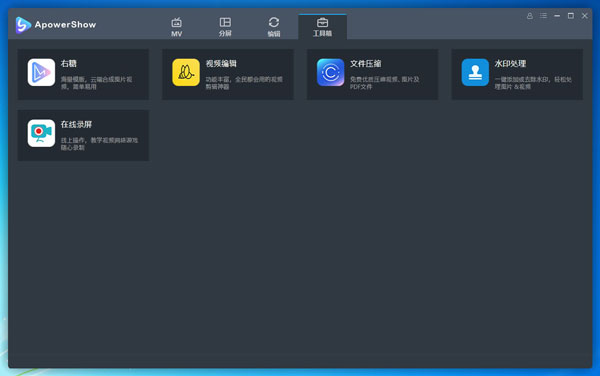Switch to the tab with refresh arrows icon
Viewport: 600px width, 376px height.
pos(274,27)
